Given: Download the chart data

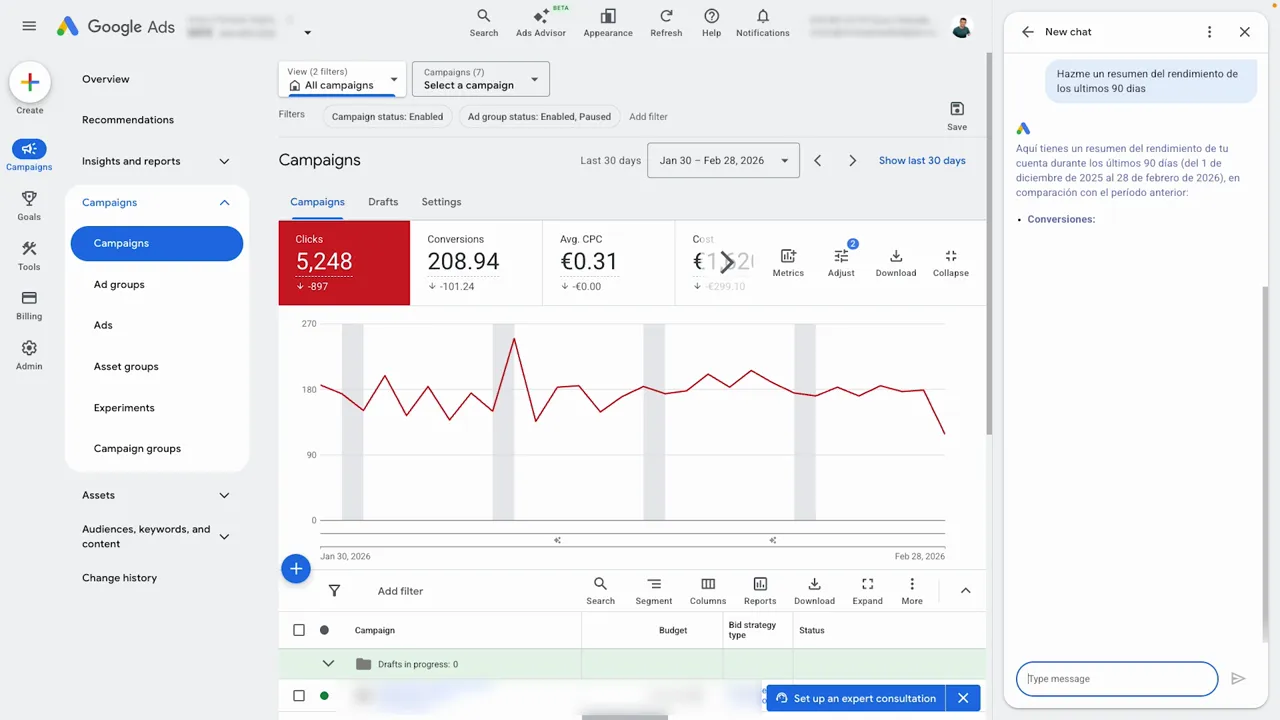Looking at the screenshot, I should tap(896, 263).
